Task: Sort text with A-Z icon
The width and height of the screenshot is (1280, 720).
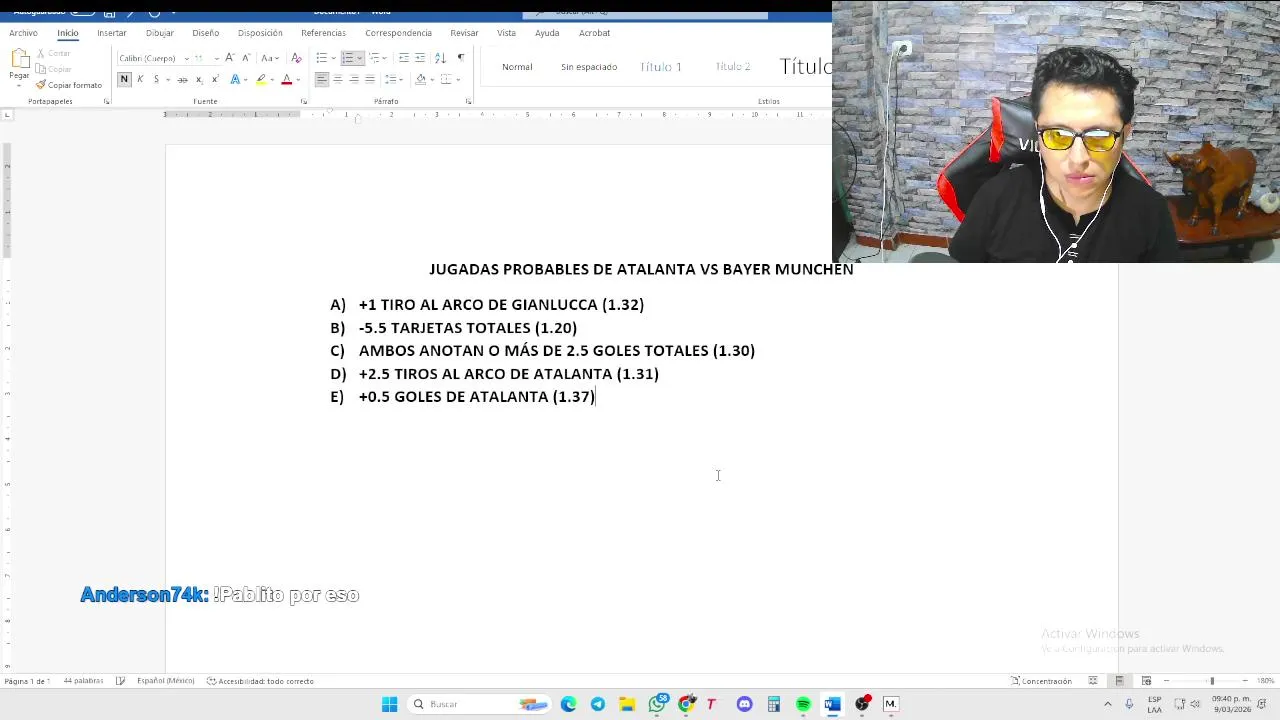Action: pos(440,58)
